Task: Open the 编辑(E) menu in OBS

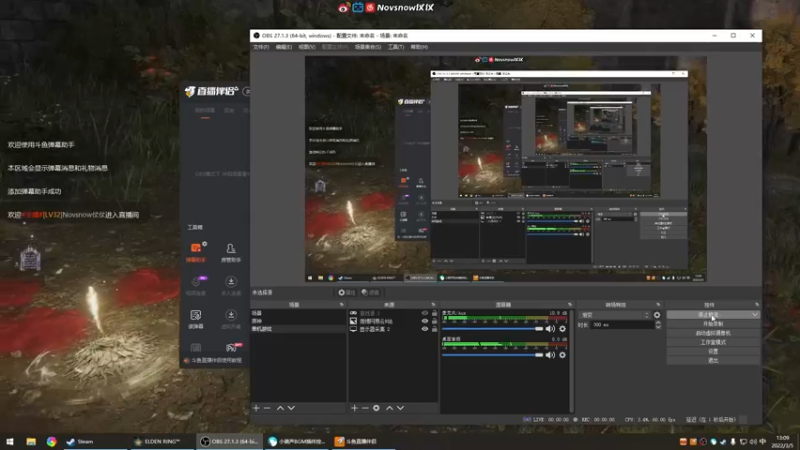Action: coord(284,47)
